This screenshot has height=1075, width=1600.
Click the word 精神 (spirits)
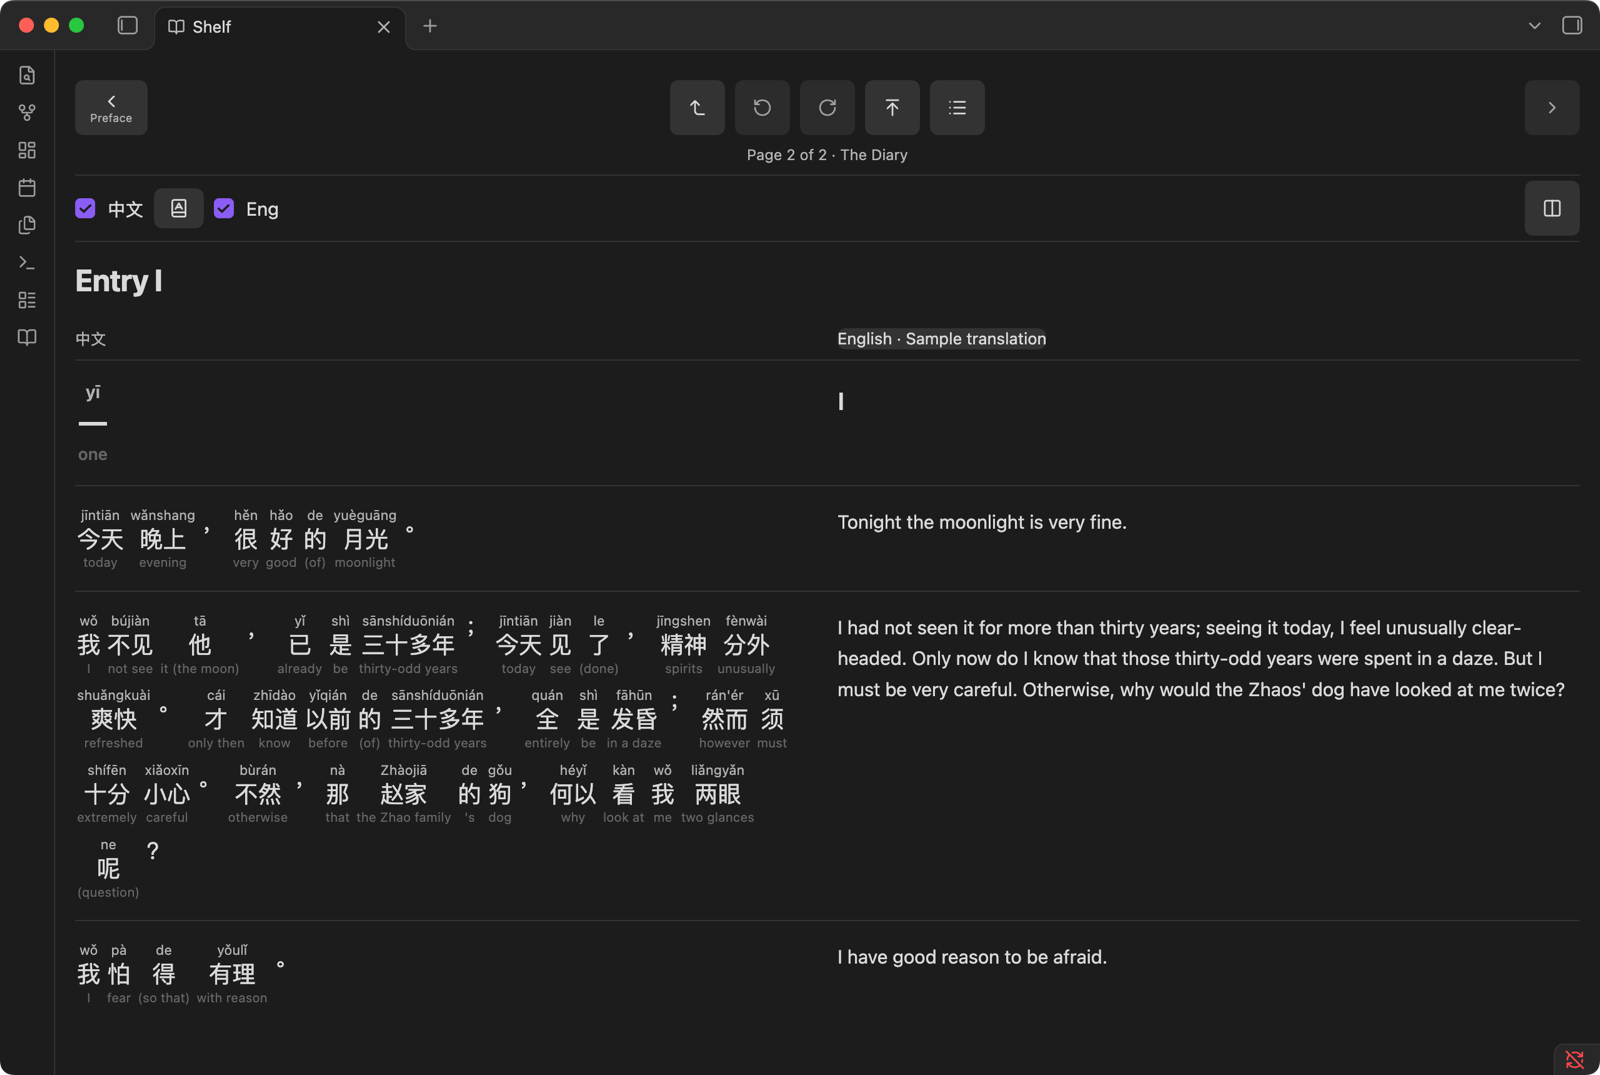click(684, 645)
